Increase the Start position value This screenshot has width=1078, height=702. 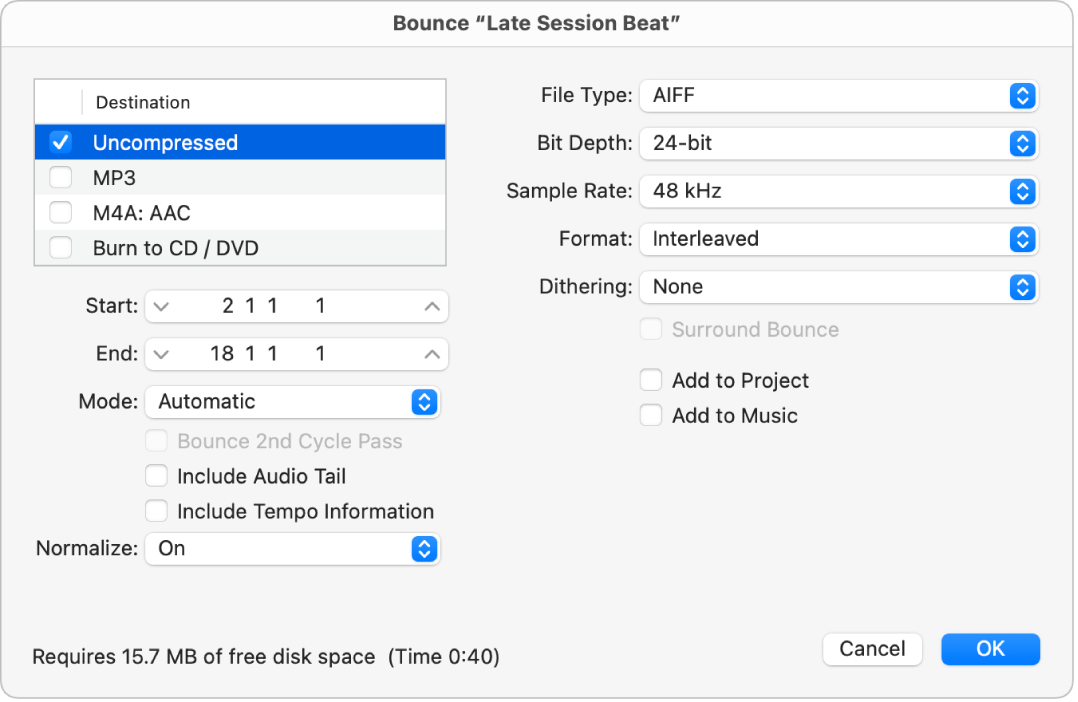tap(431, 307)
